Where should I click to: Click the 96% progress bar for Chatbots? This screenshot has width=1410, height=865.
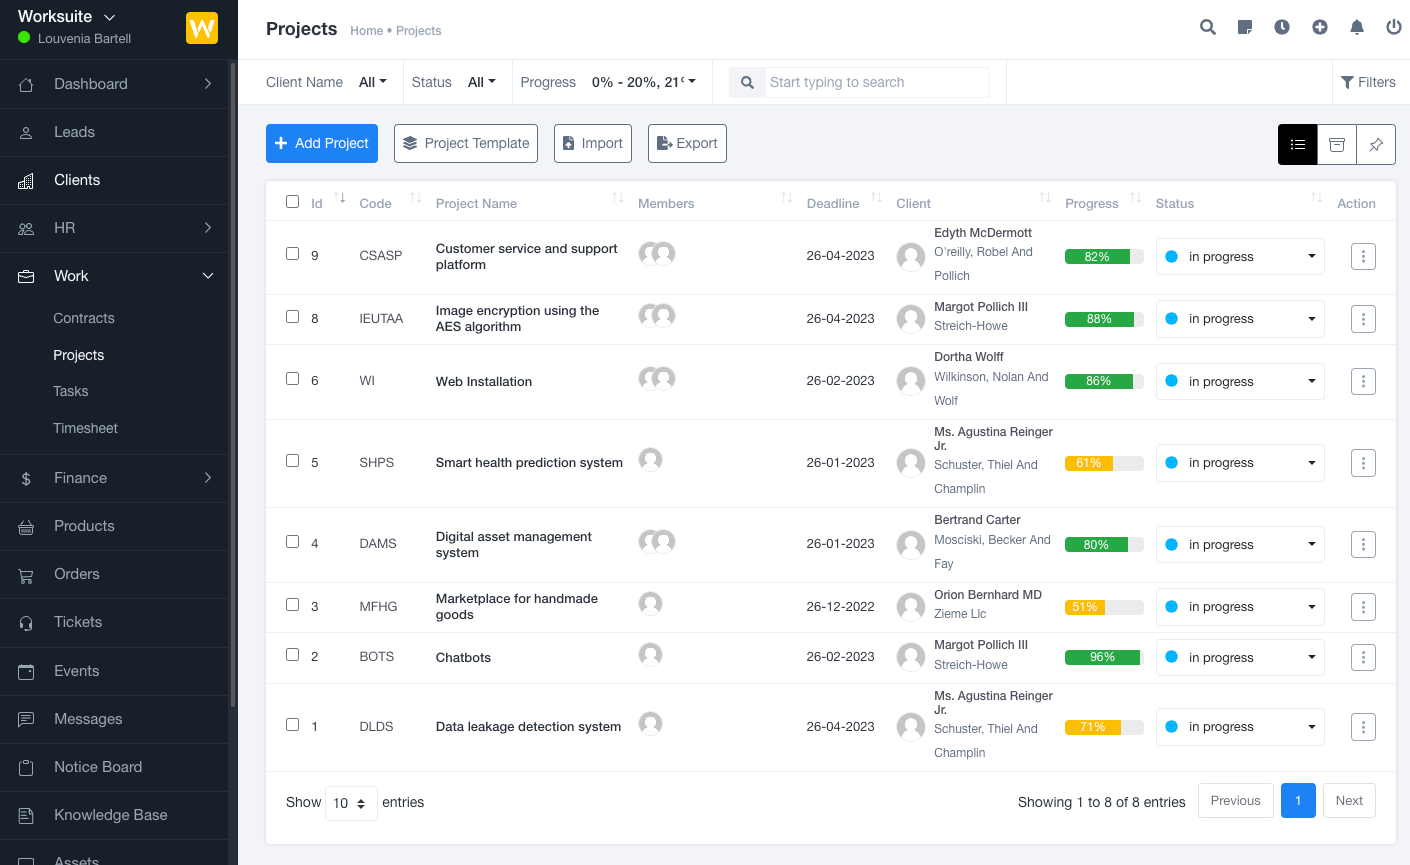1103,657
